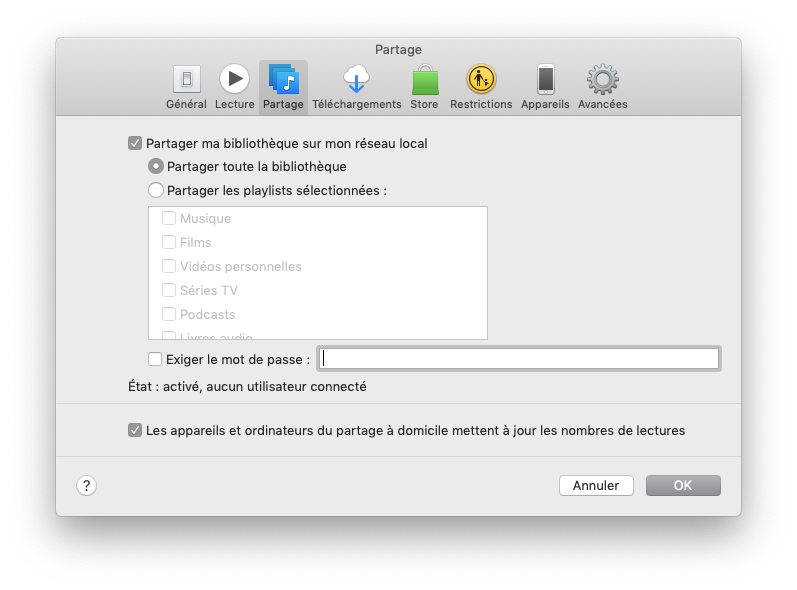Choose Partager les playlists sélectionnées radio
The image size is (797, 590).
click(x=156, y=190)
